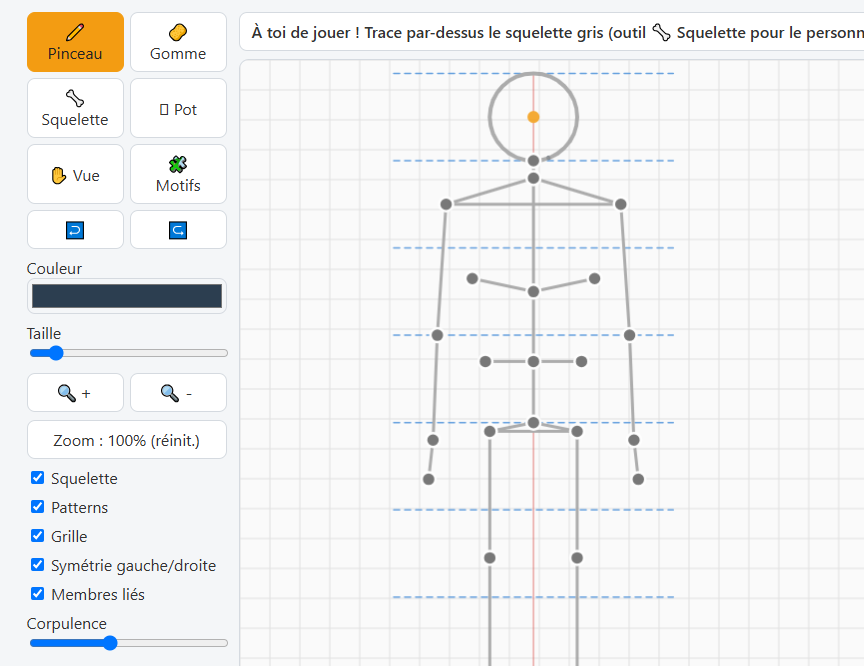The width and height of the screenshot is (864, 666).
Task: Choose the Pot fill tool
Action: [x=178, y=108]
